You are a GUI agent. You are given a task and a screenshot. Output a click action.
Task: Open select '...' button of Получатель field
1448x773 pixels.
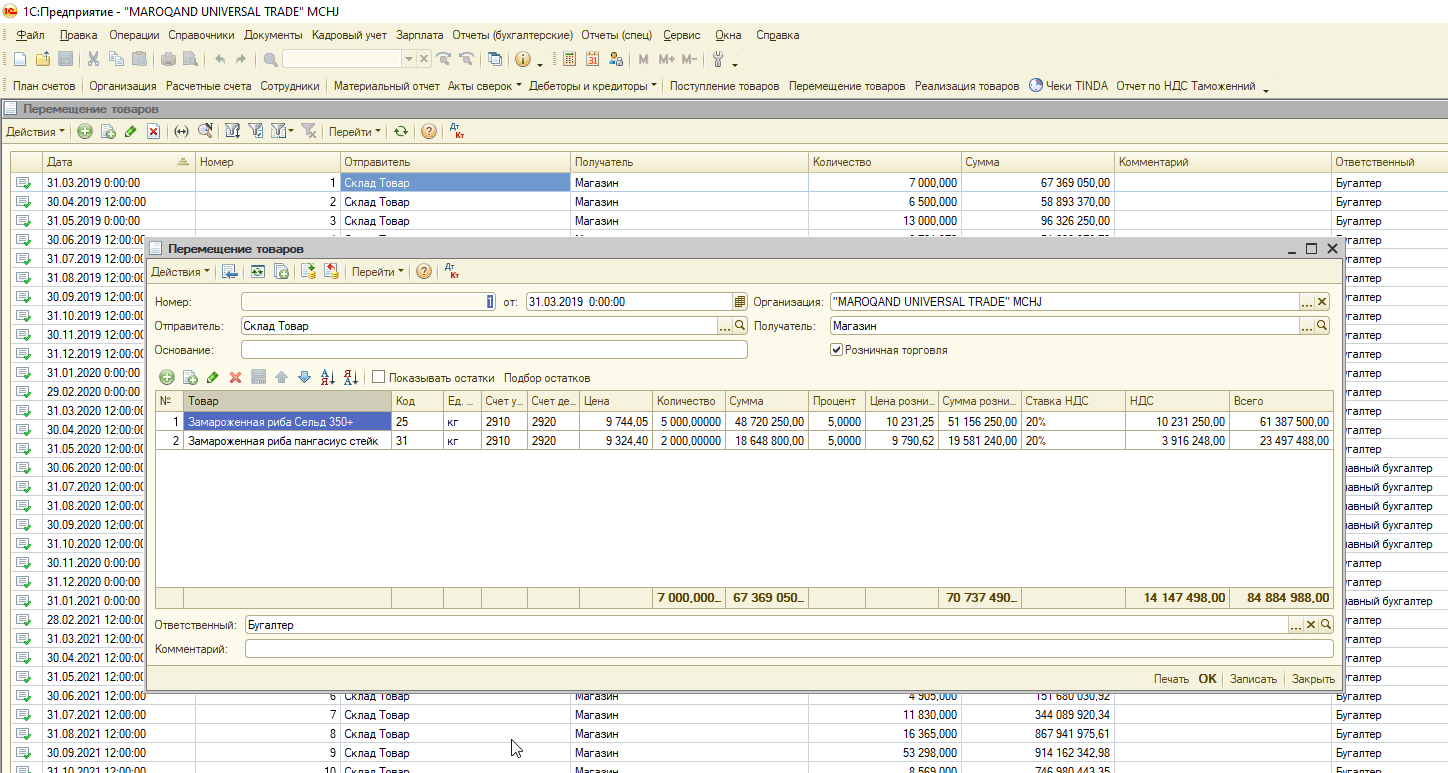point(1306,326)
